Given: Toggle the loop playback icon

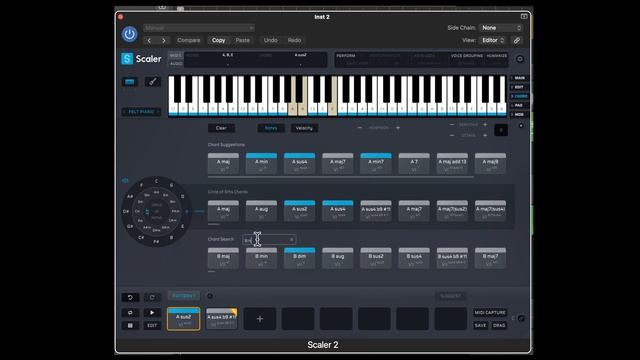Looking at the screenshot, I should [130, 313].
